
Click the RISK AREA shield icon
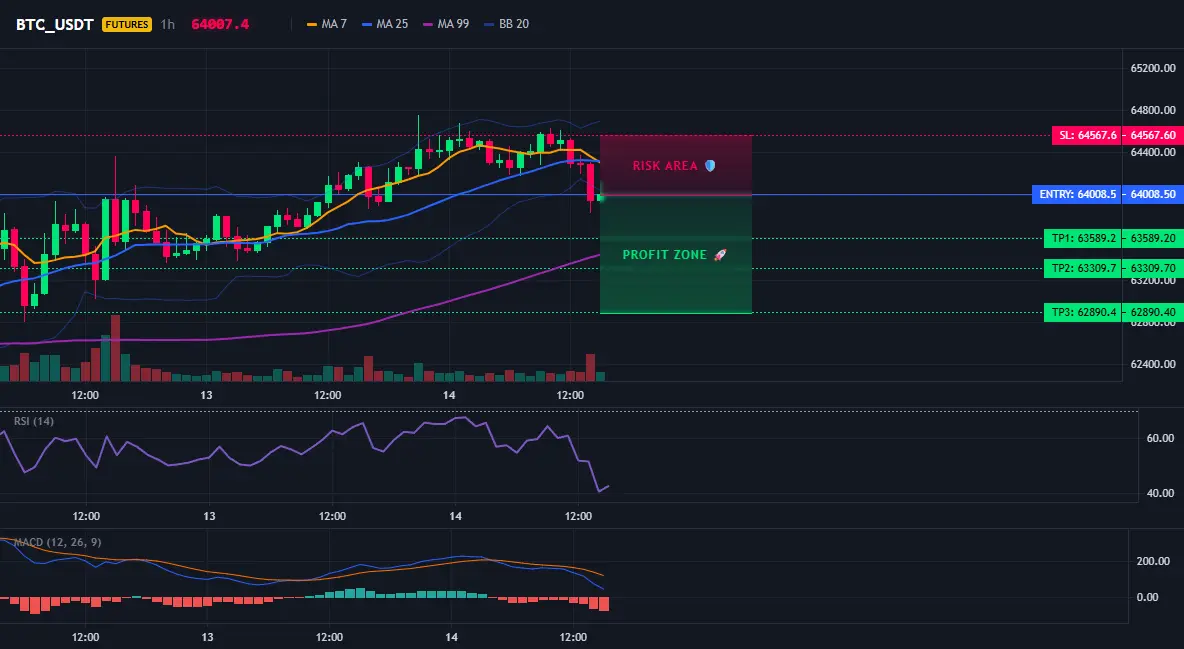point(710,165)
